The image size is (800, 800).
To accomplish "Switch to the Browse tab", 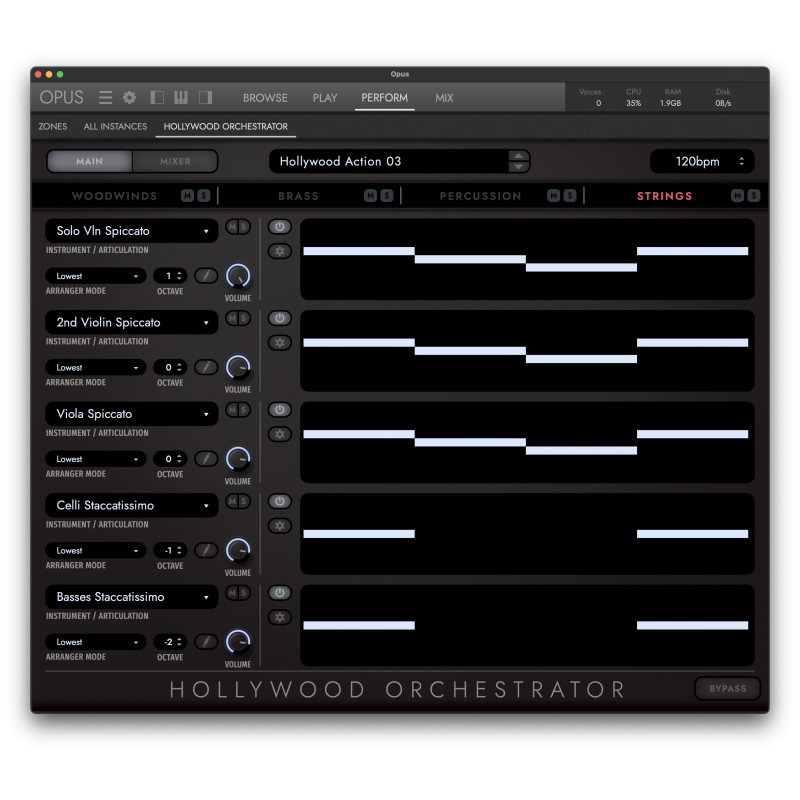I will point(265,98).
